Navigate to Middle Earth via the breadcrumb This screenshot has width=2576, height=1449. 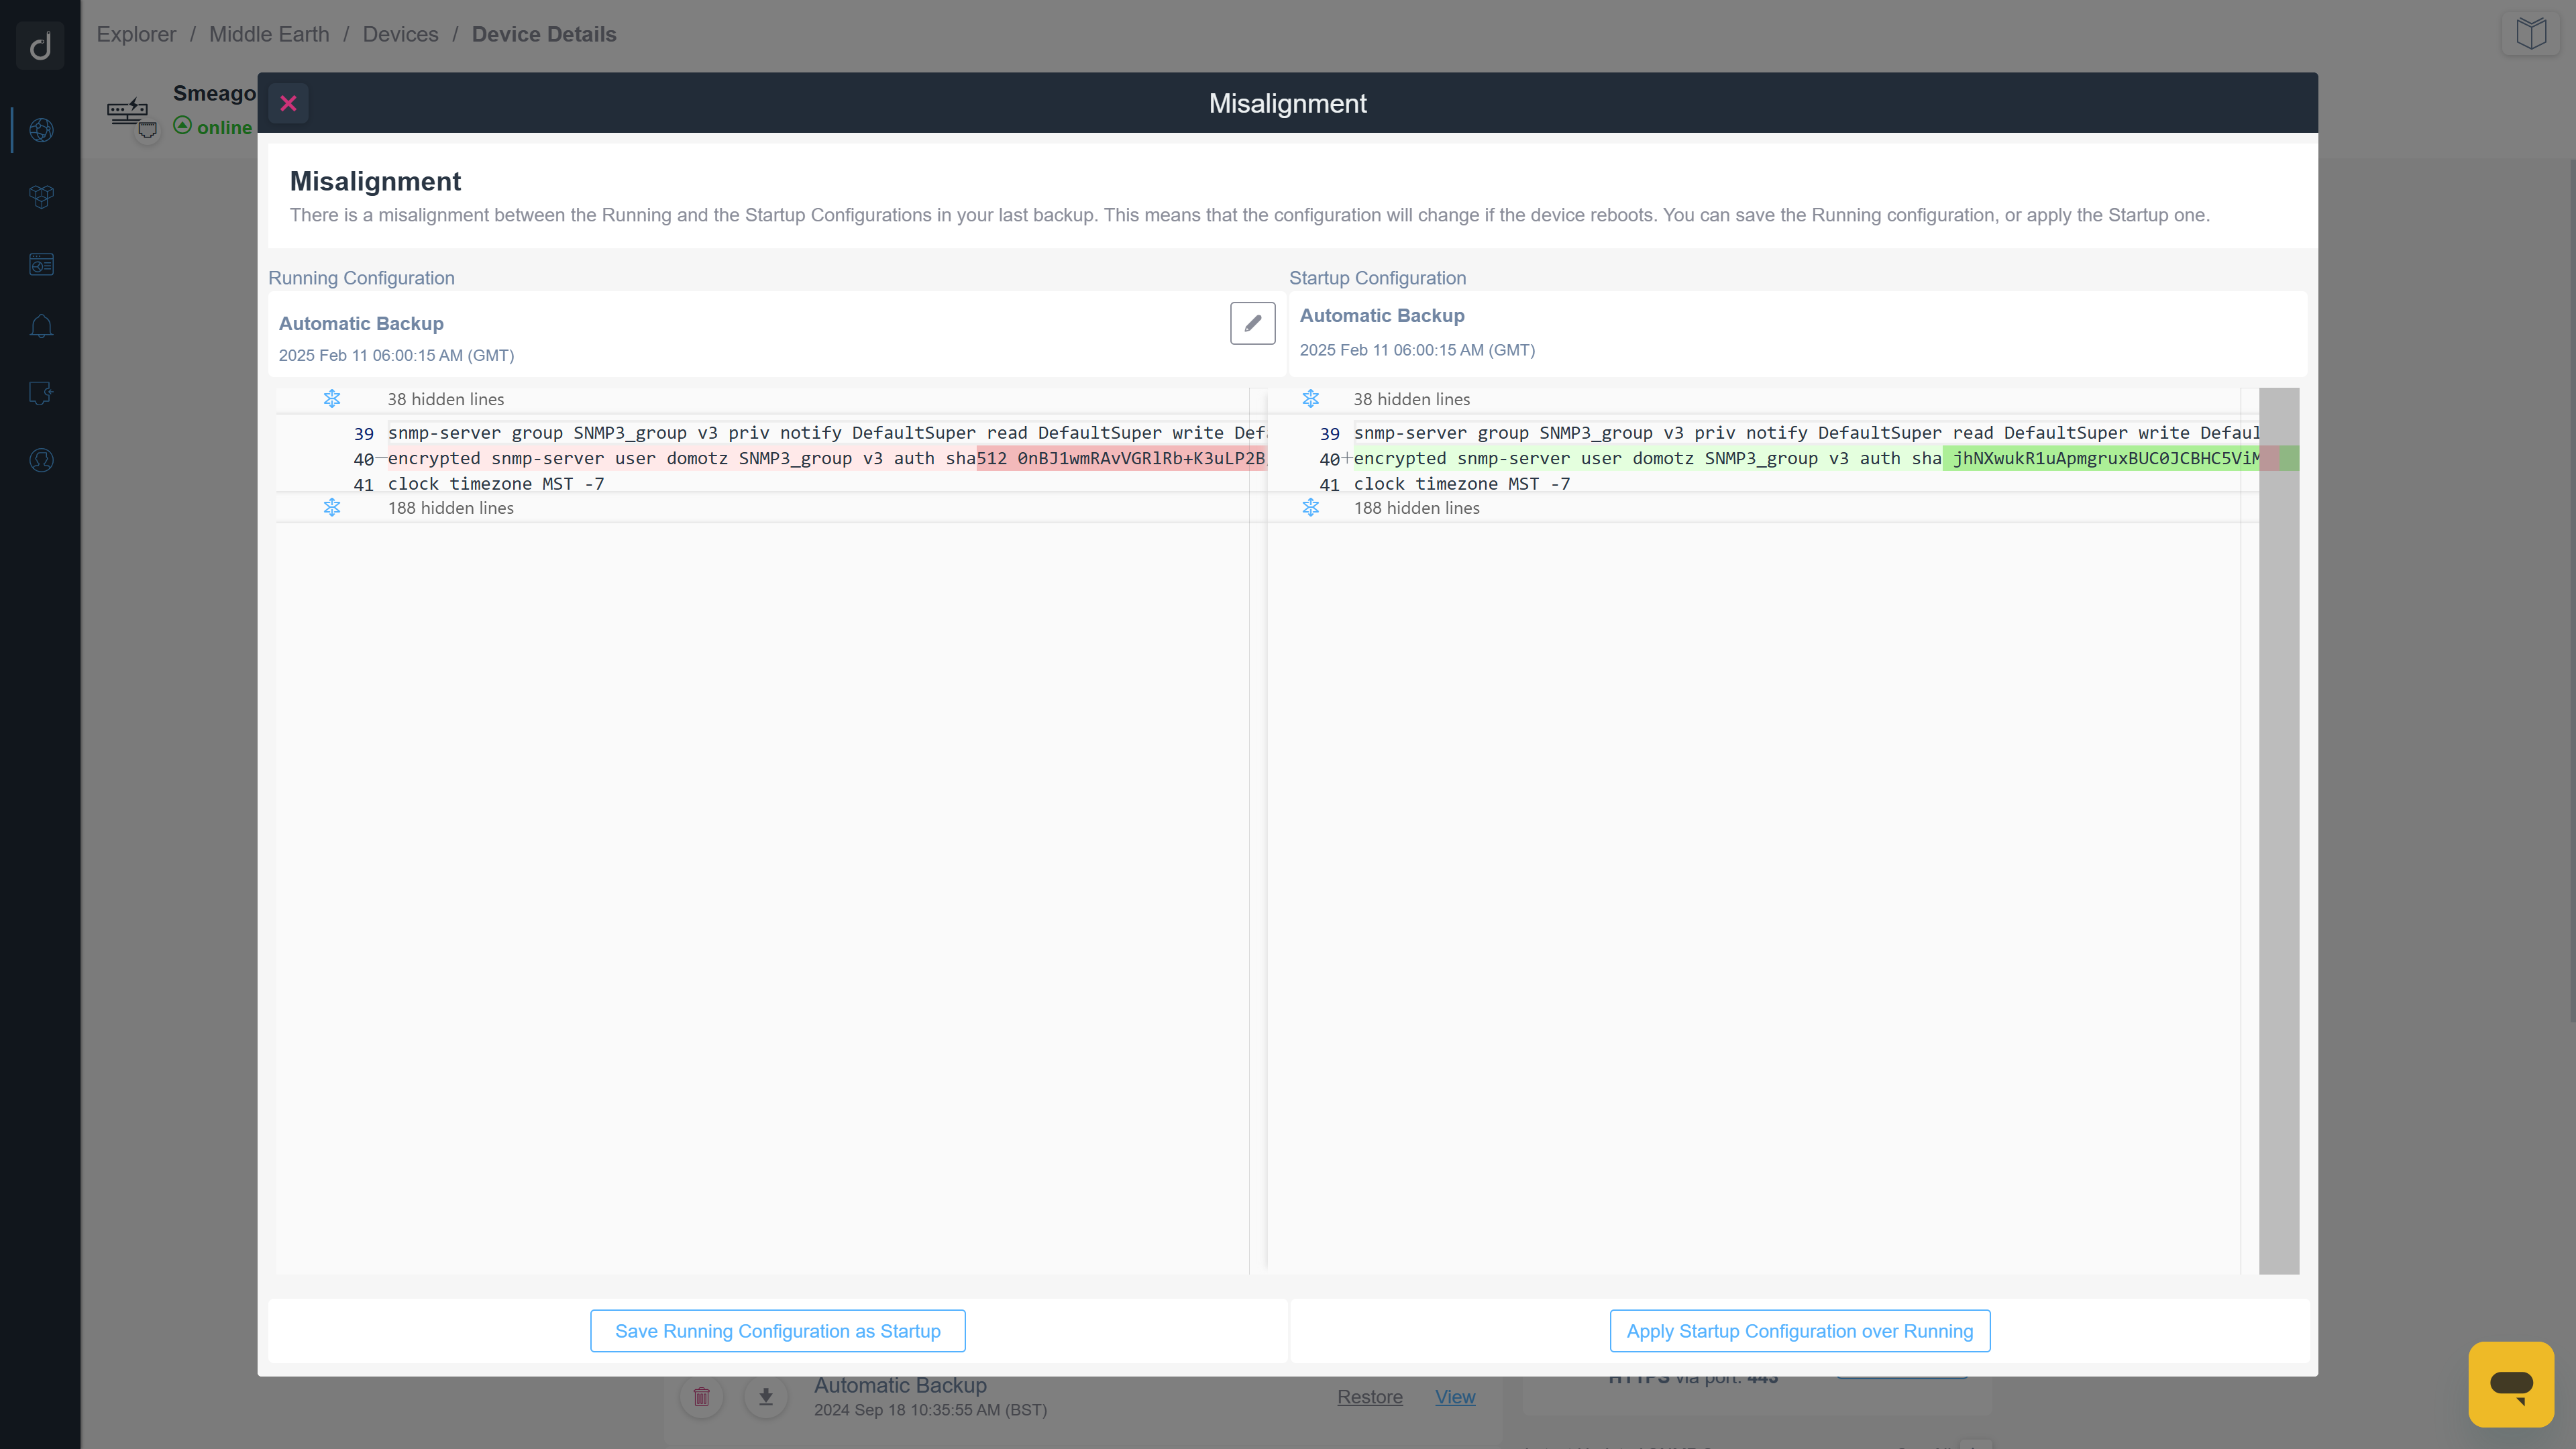pos(268,34)
